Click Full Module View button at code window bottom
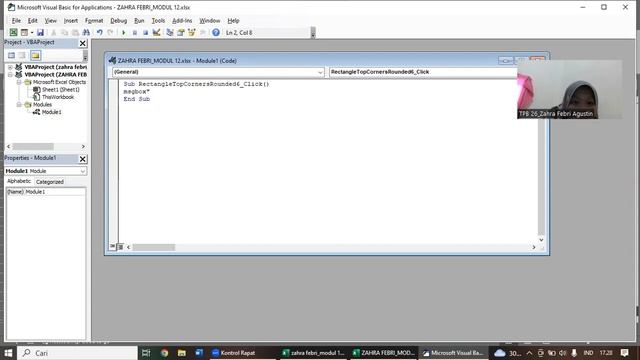Viewport: 640px width, 360px height. pyautogui.click(x=120, y=247)
